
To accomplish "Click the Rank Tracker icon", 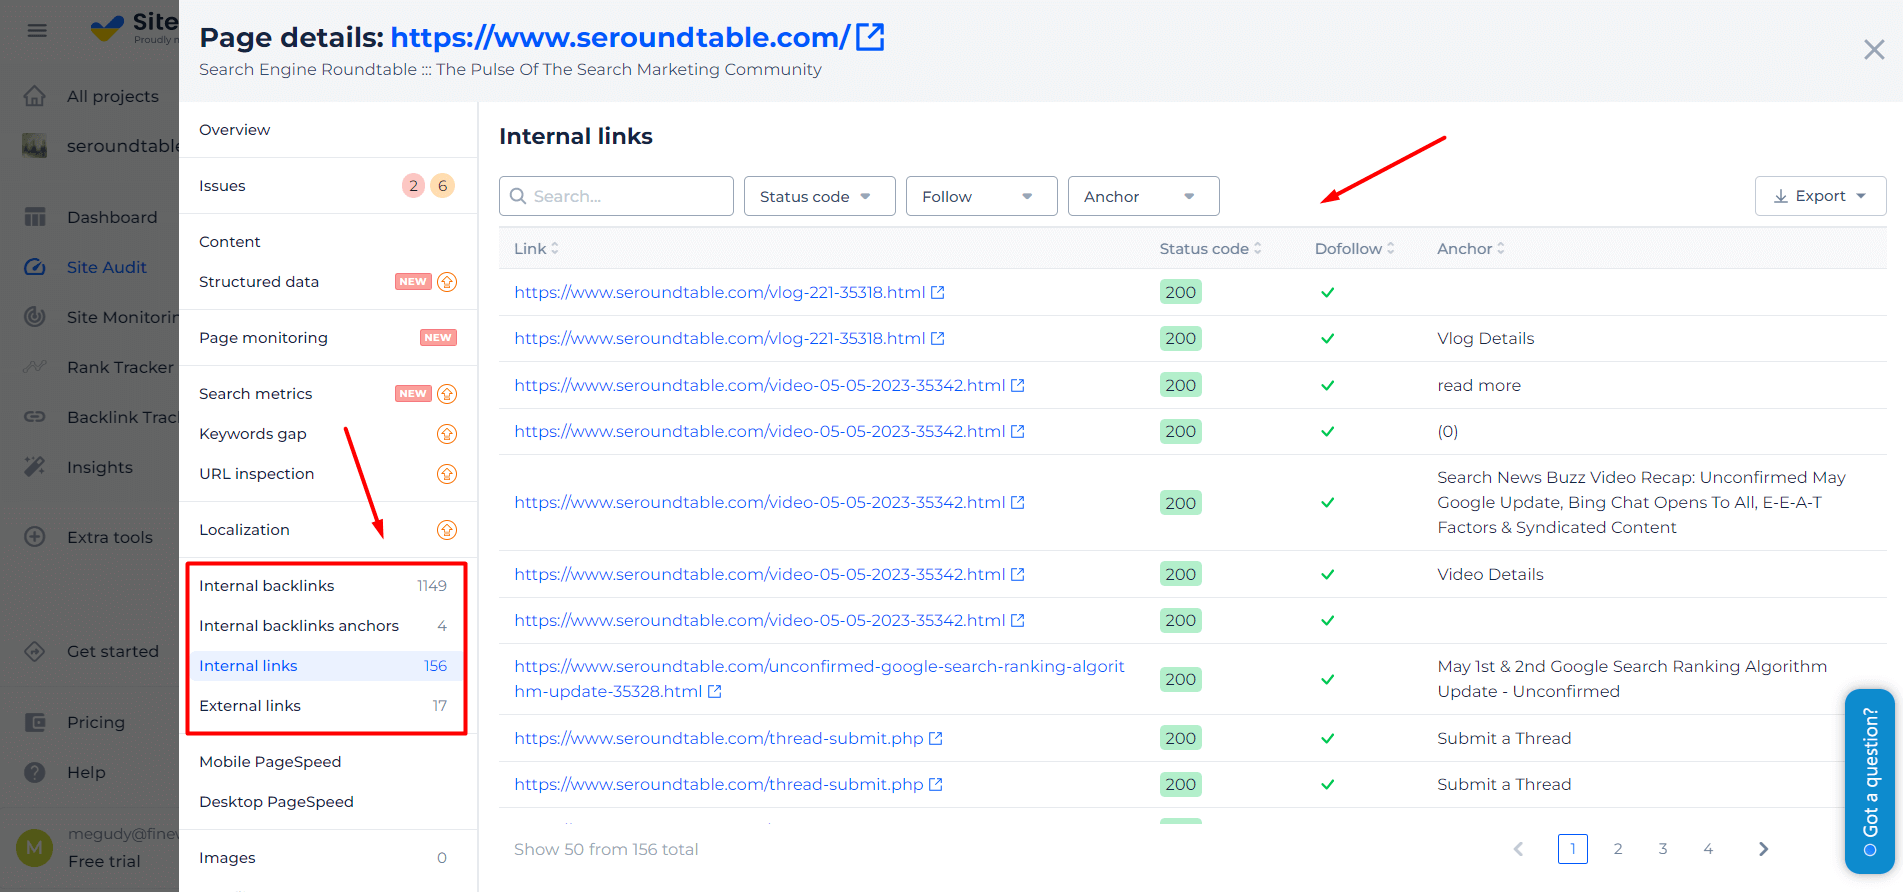I will [35, 367].
